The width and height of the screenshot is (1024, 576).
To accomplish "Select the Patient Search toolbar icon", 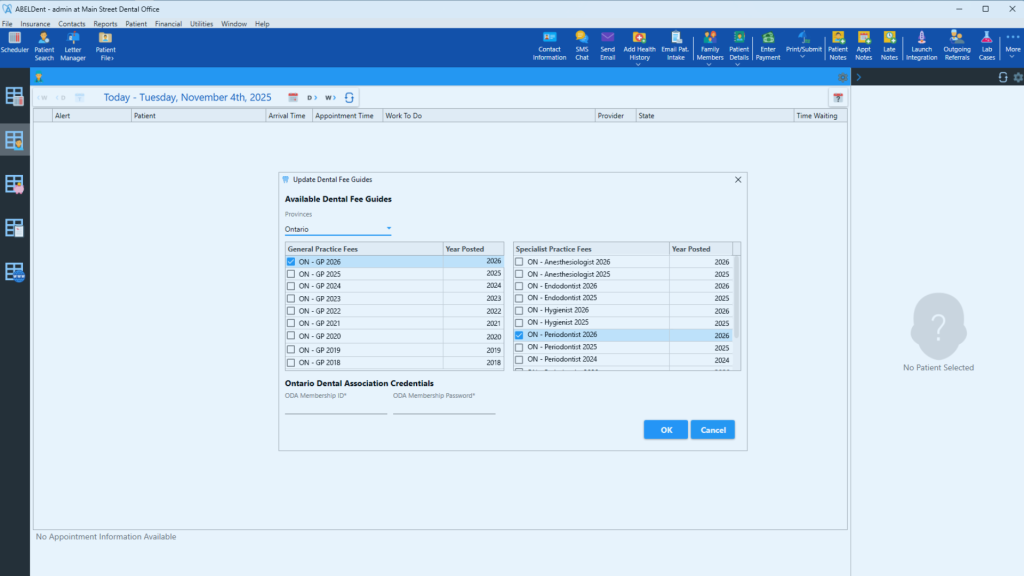I will coord(43,46).
